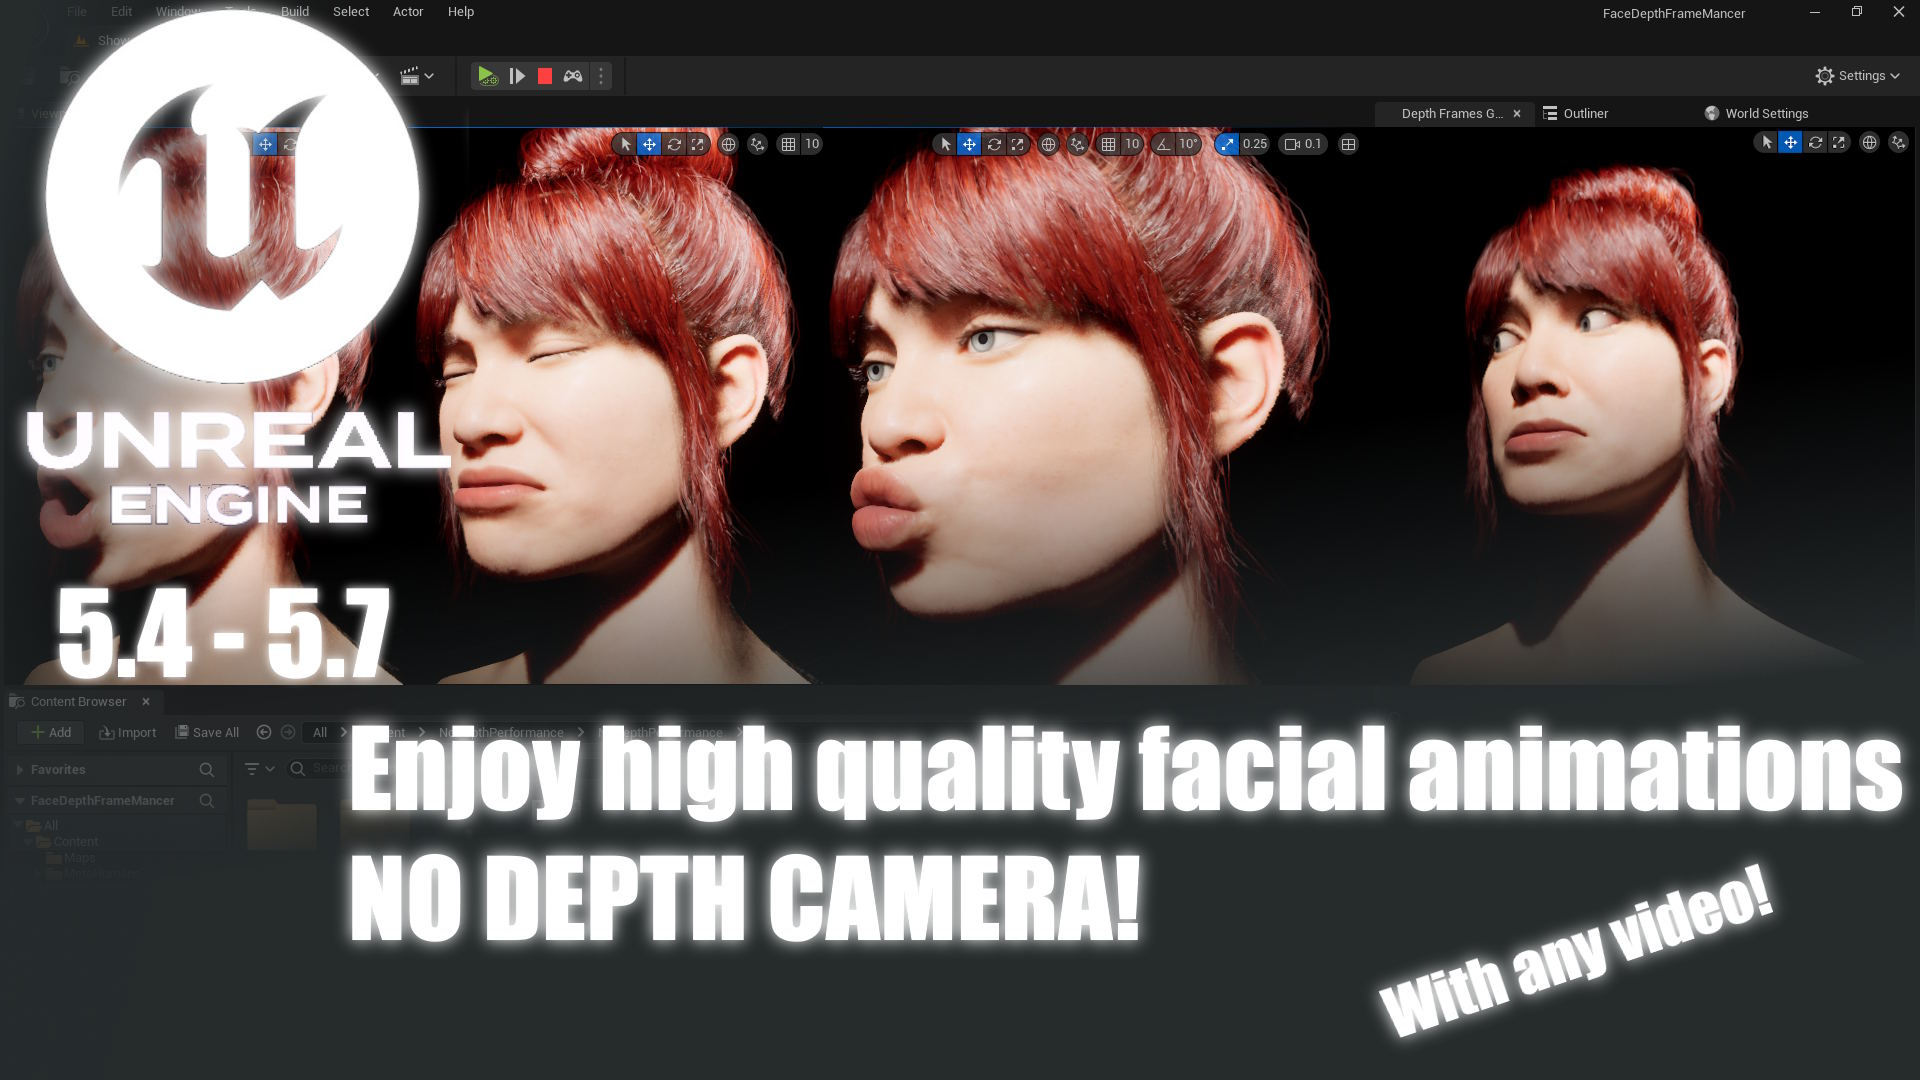
Task: Click the gamepad Possess icon in toolbar
Action: click(573, 76)
